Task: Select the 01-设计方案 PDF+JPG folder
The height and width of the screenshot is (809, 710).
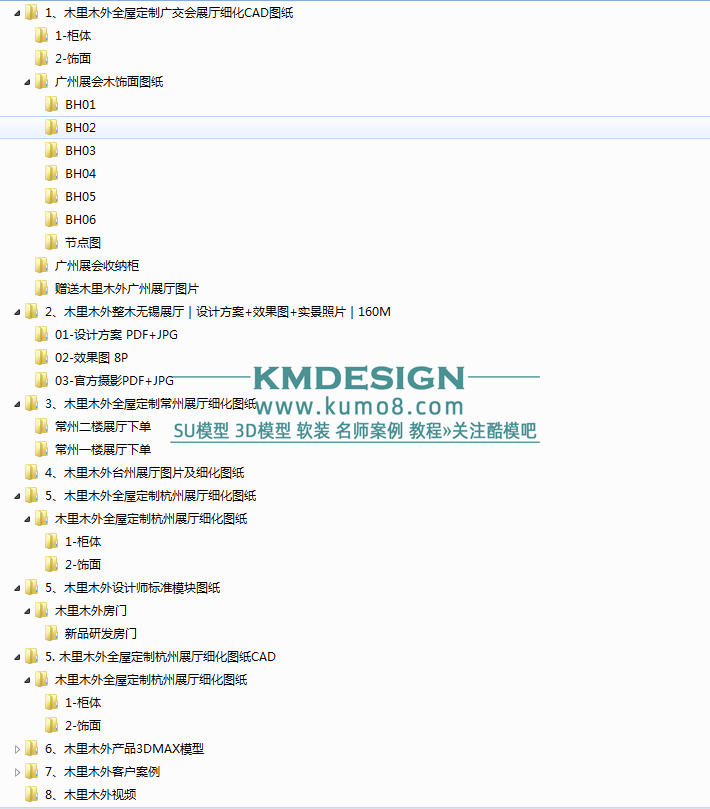Action: pos(116,335)
